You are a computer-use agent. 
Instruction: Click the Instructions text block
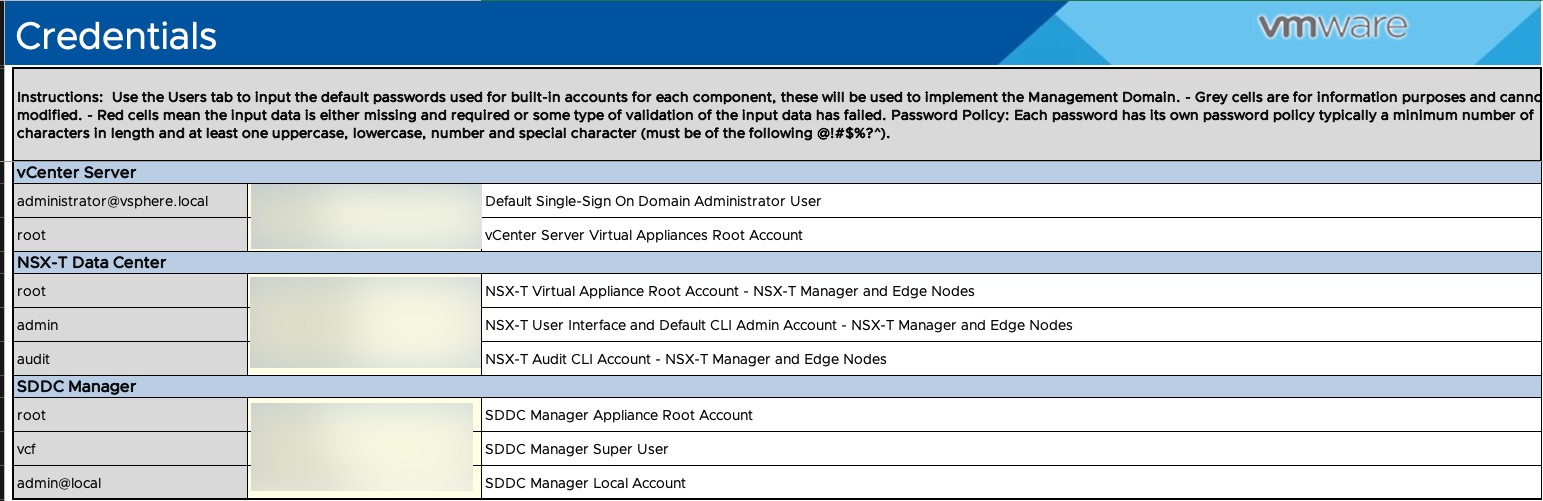point(776,114)
